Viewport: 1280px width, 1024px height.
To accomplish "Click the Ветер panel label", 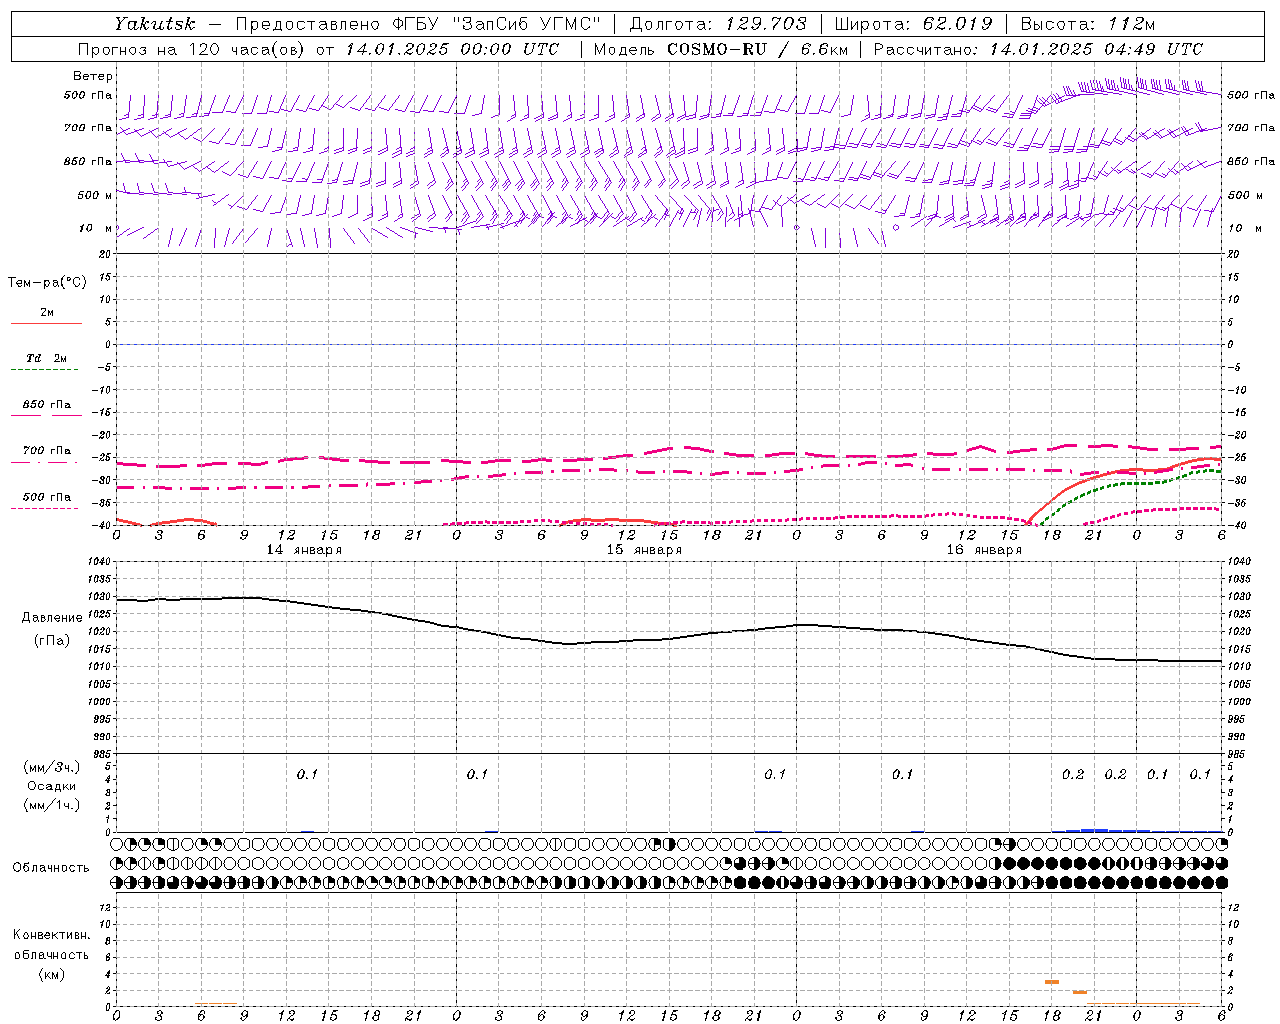I will [x=93, y=76].
